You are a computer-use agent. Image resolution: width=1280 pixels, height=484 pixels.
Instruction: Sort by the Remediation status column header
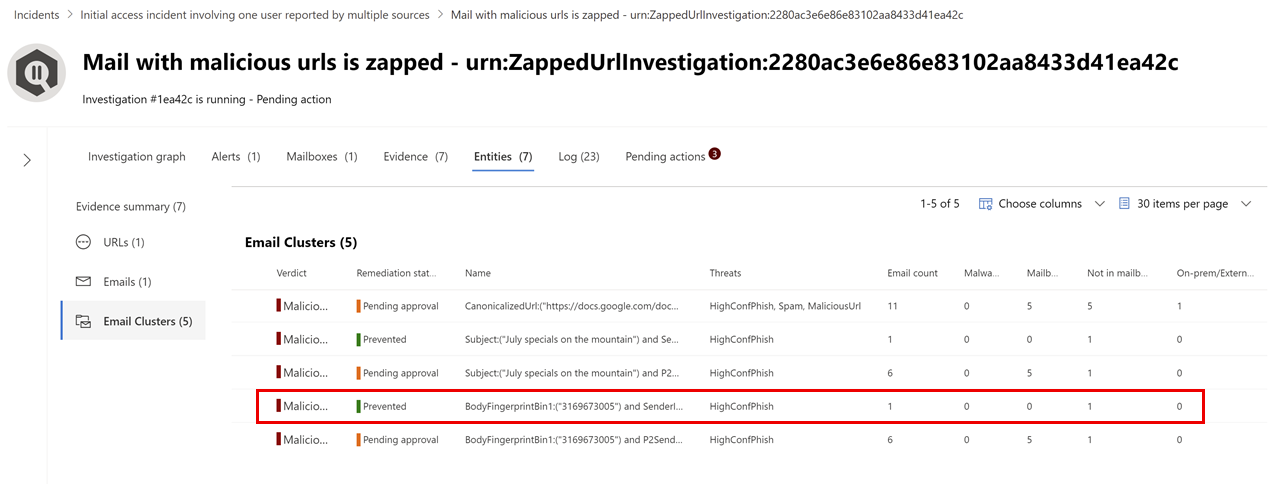397,273
